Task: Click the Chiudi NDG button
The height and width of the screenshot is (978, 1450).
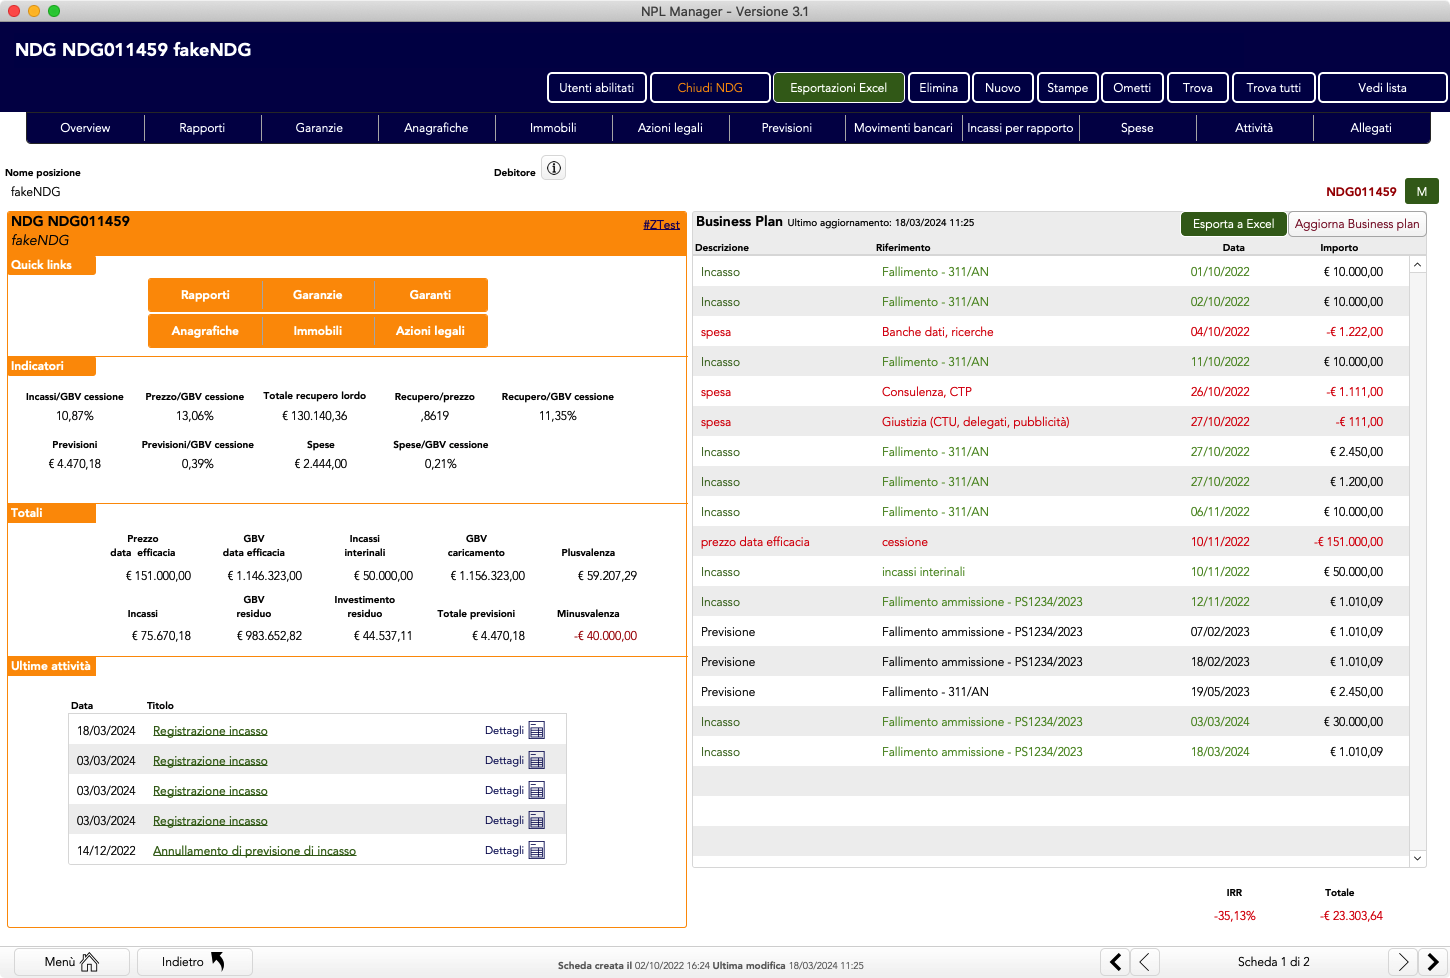Action: point(710,88)
